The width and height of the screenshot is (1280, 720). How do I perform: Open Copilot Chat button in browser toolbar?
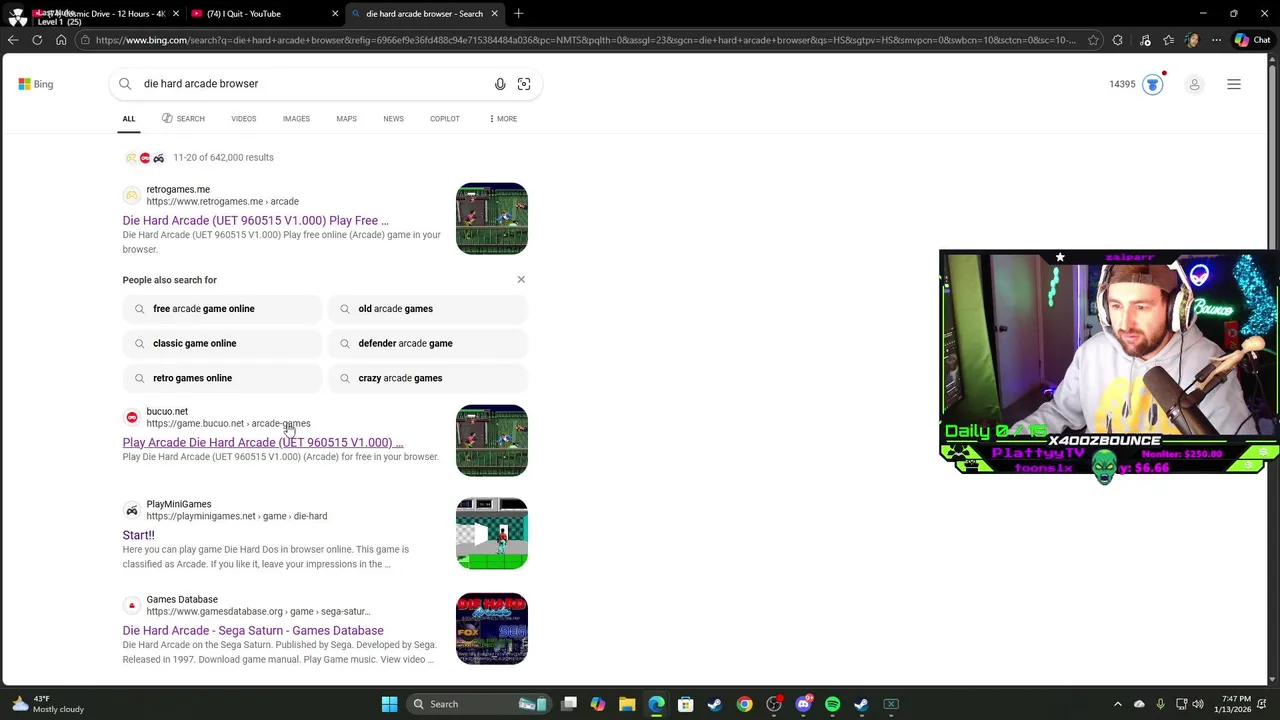point(1252,40)
